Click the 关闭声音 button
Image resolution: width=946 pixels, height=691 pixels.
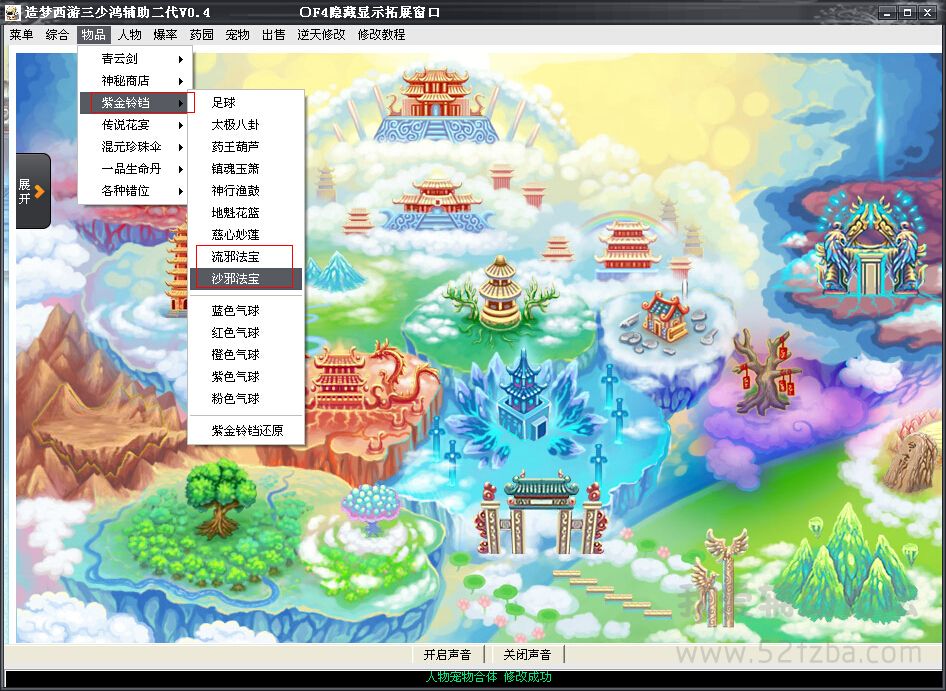527,655
